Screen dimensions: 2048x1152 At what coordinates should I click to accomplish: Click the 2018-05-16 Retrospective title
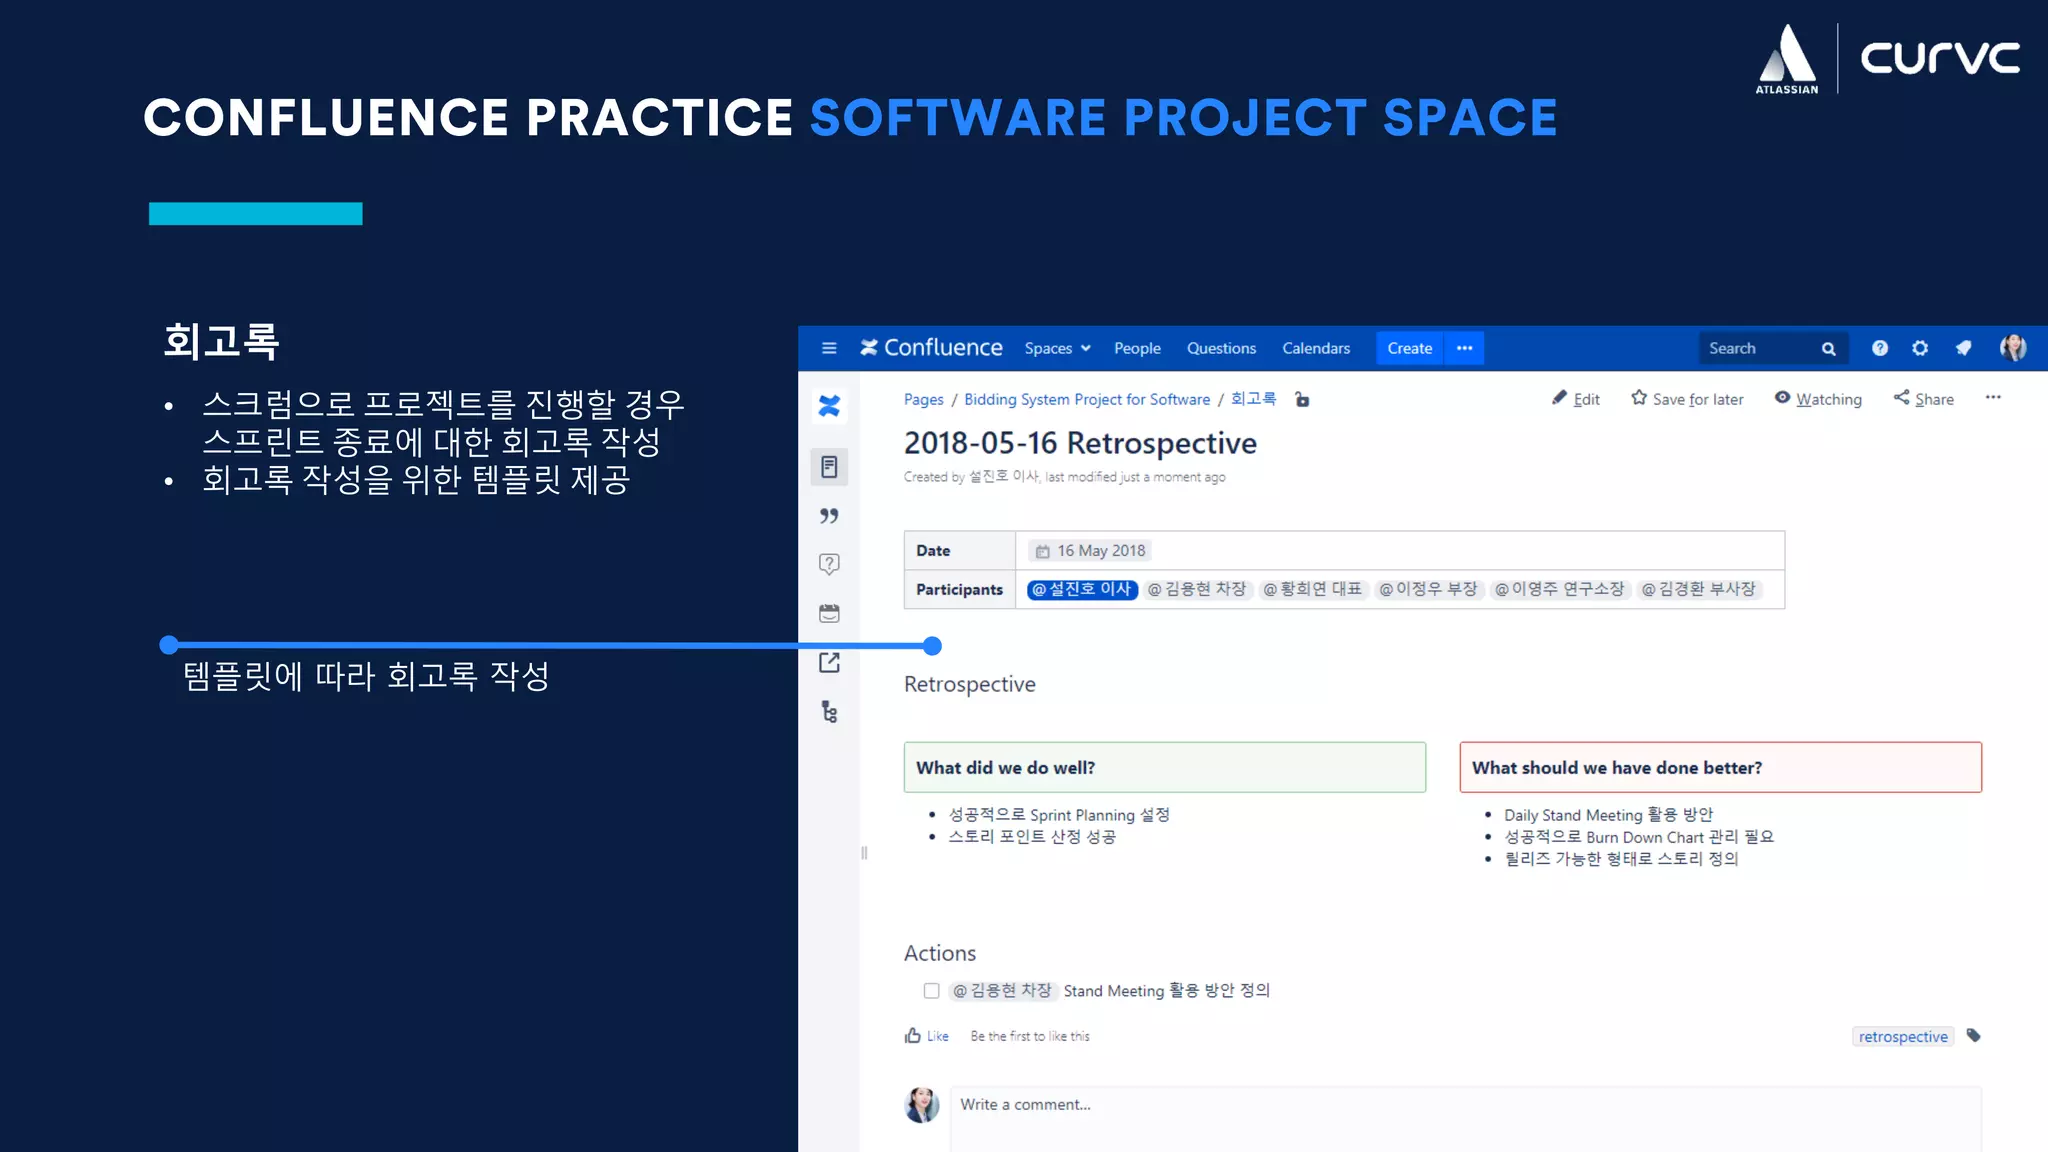[1080, 443]
